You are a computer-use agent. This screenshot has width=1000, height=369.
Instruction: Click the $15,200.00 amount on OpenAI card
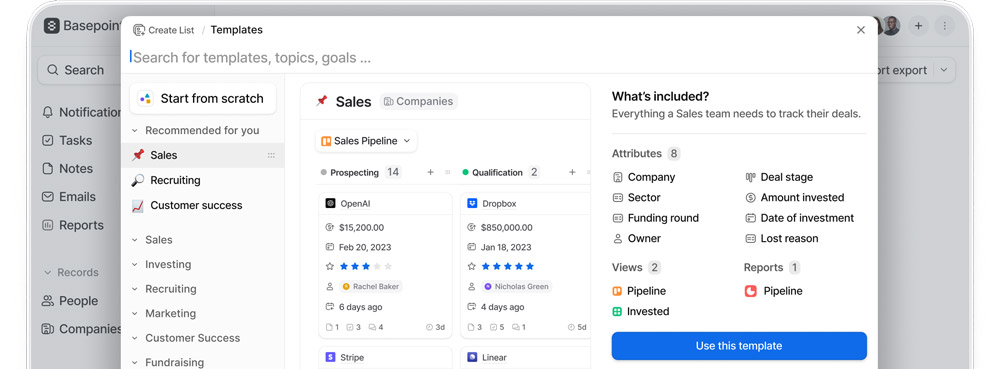(x=362, y=228)
